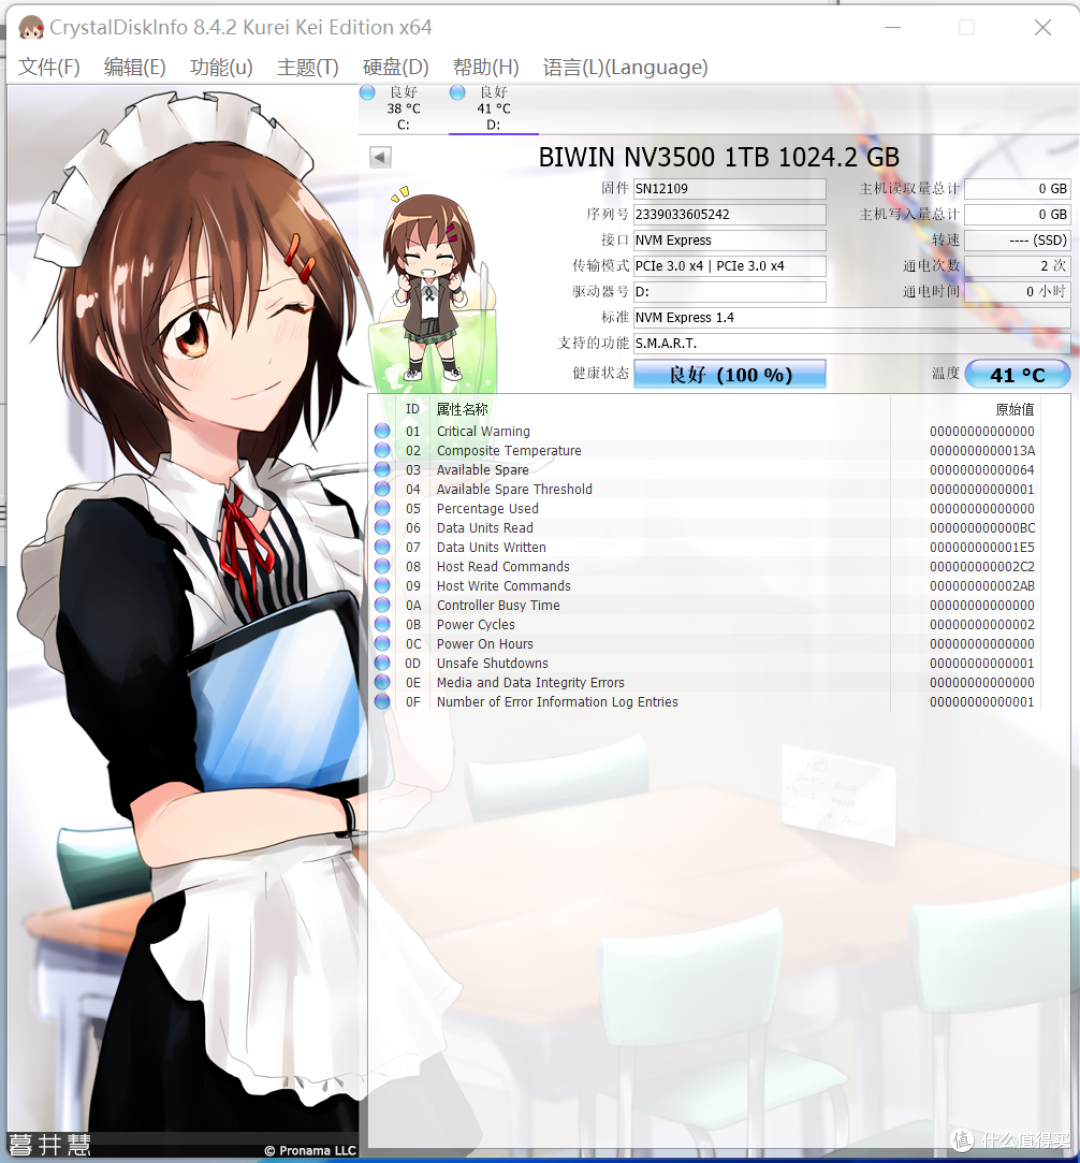1080x1163 pixels.
Task: Click the 属性名称 column header
Action: click(x=462, y=409)
